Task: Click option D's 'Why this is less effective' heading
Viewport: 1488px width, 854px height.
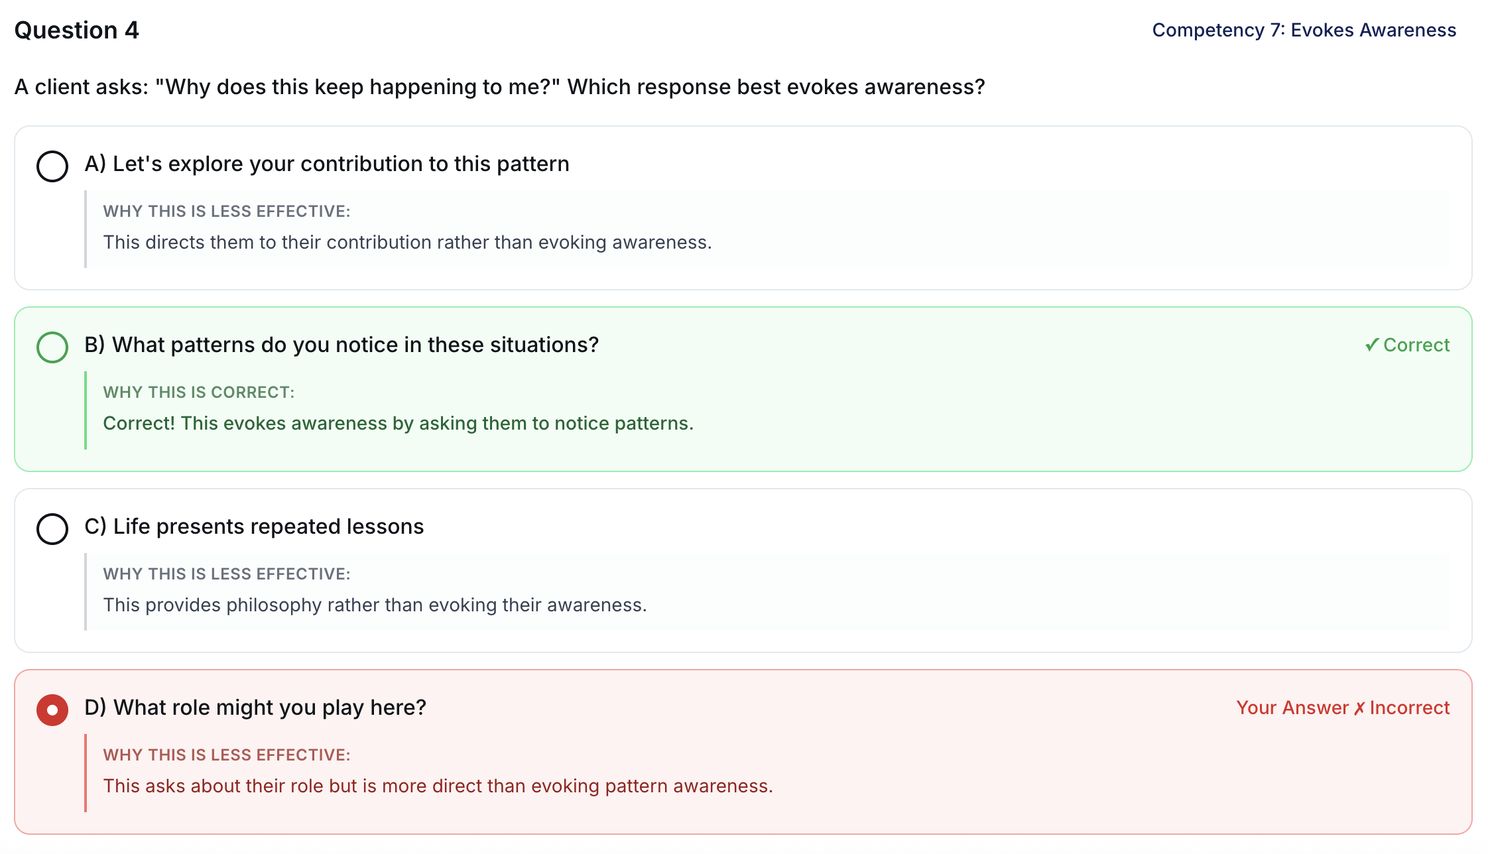Action: coord(226,755)
